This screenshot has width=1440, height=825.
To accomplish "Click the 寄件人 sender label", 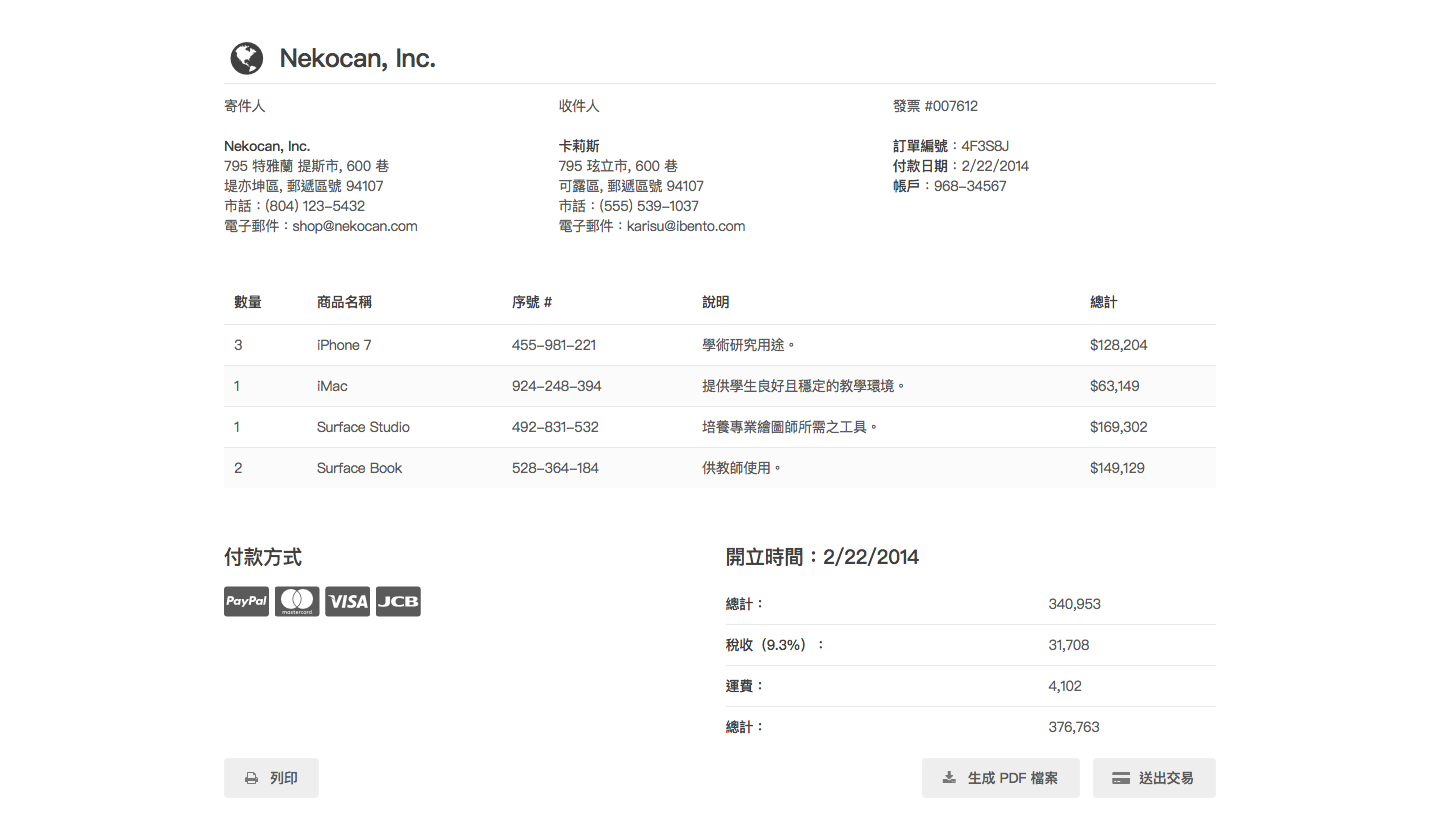I will point(245,106).
